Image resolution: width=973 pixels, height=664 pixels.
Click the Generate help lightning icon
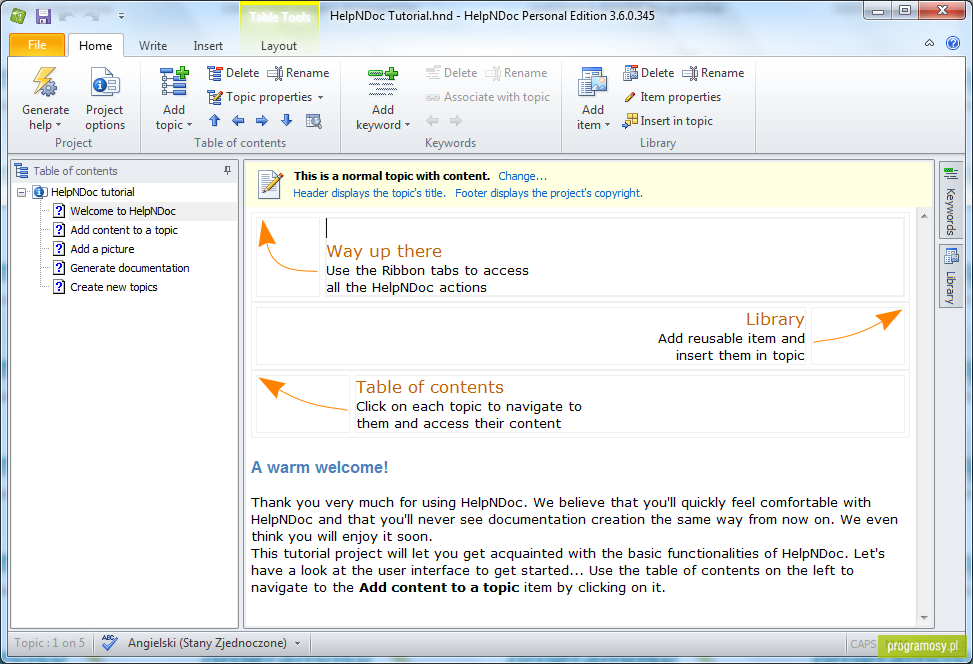(x=45, y=83)
